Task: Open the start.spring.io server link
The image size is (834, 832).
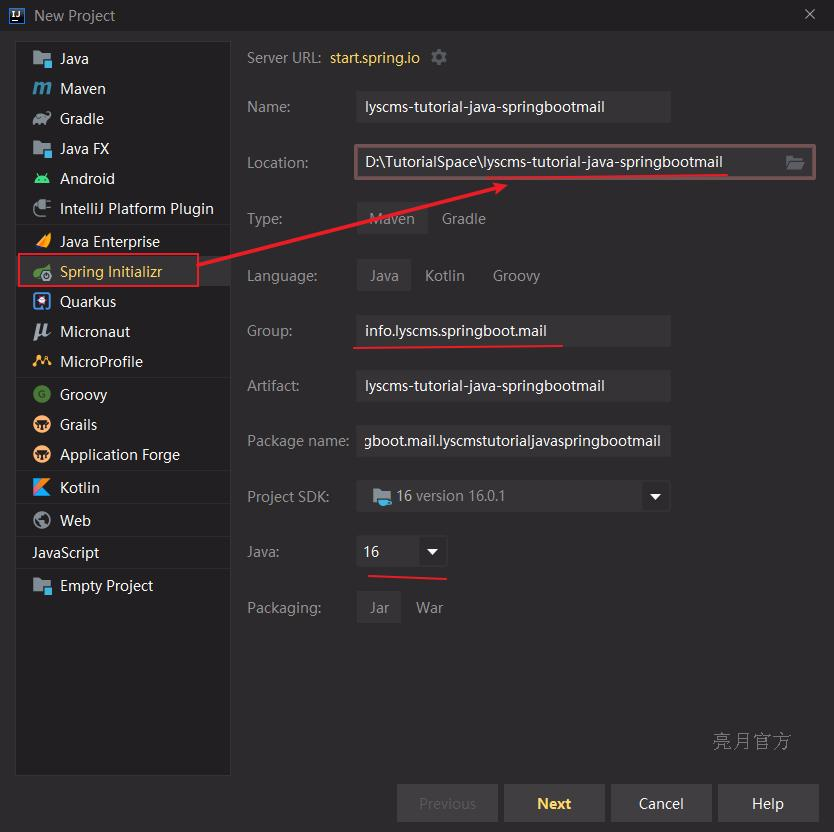Action: [374, 57]
